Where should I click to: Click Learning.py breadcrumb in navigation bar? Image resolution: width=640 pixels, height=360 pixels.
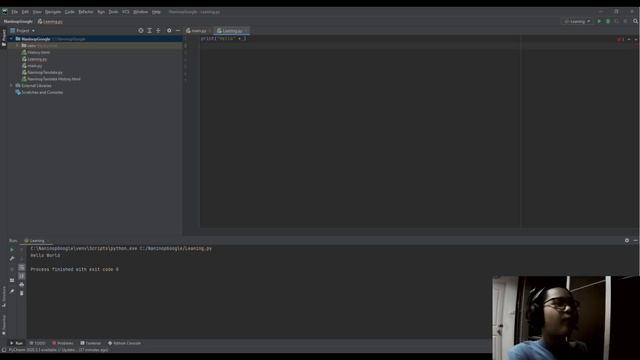click(50, 21)
